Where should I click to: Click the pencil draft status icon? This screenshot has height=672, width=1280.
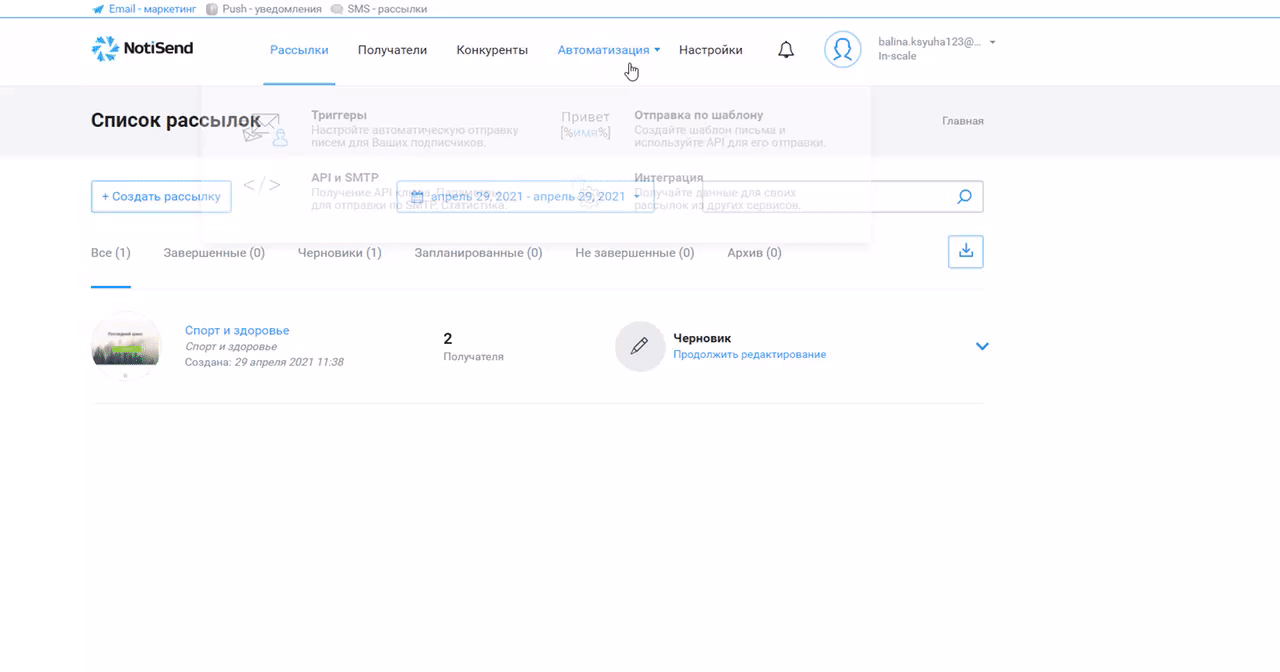point(640,346)
